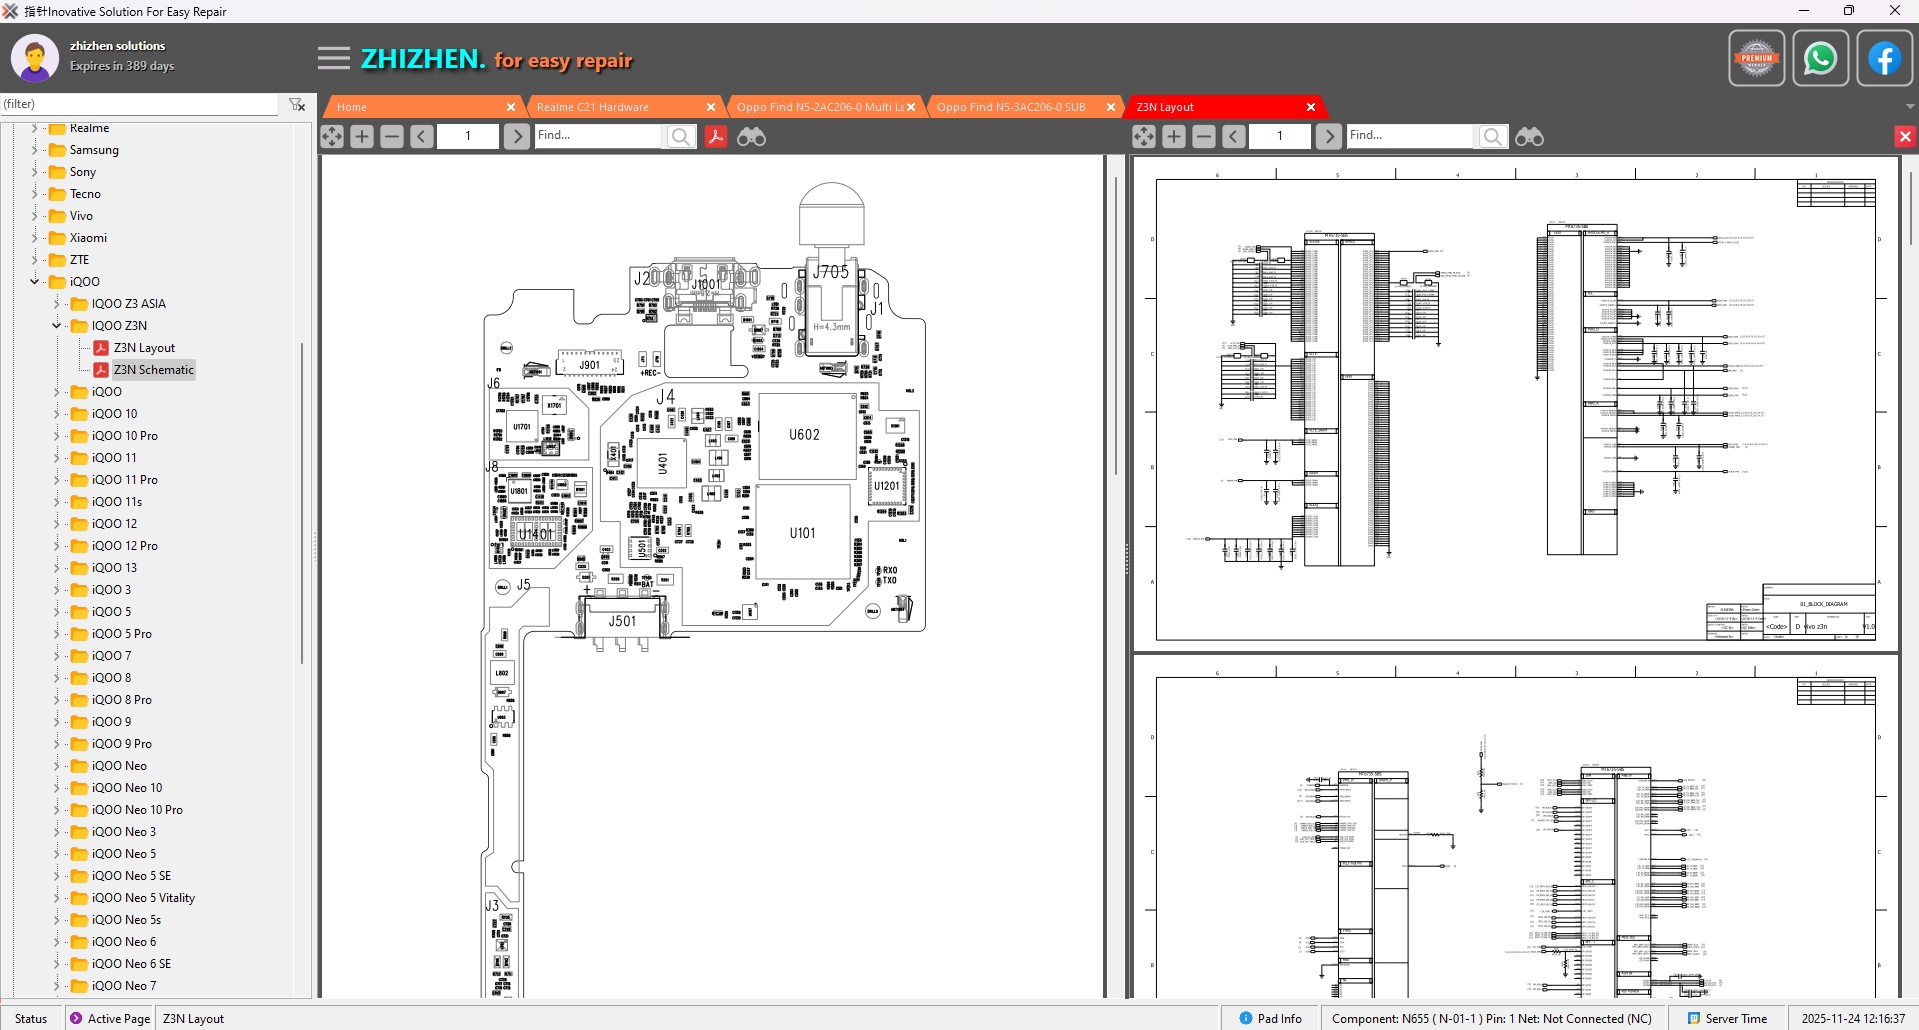The height and width of the screenshot is (1030, 1919).
Task: Fit page in left viewer
Action: [x=332, y=136]
